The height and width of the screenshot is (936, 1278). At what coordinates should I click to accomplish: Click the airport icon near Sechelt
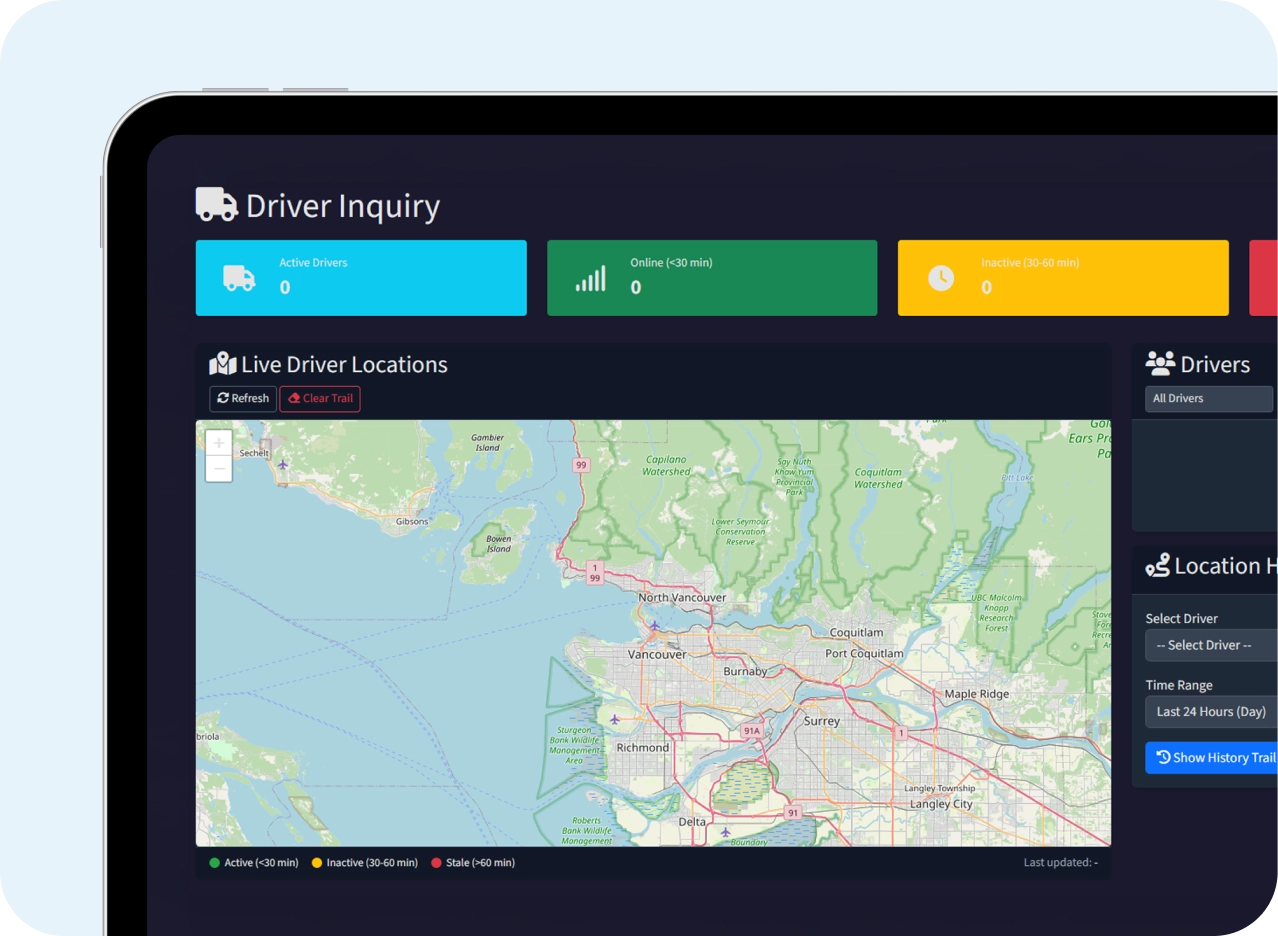tap(283, 464)
